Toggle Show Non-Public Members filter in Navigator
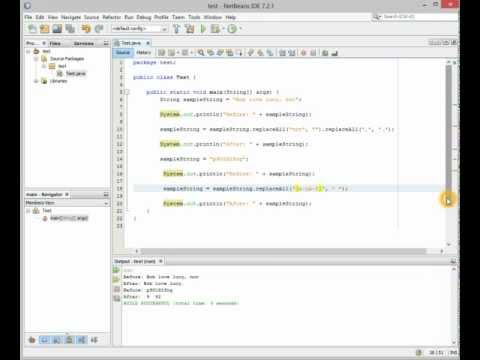This screenshot has height=360, width=480. (69, 340)
